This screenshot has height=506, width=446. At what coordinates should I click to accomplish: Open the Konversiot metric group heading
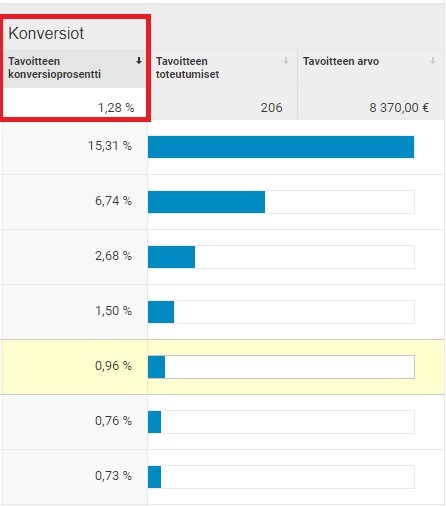(x=46, y=33)
